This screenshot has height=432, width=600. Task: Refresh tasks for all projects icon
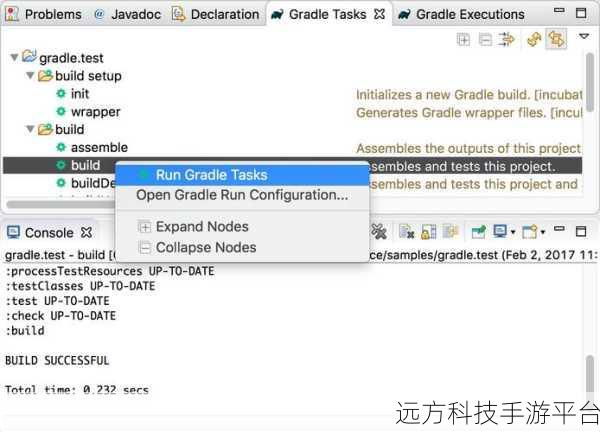(534, 39)
